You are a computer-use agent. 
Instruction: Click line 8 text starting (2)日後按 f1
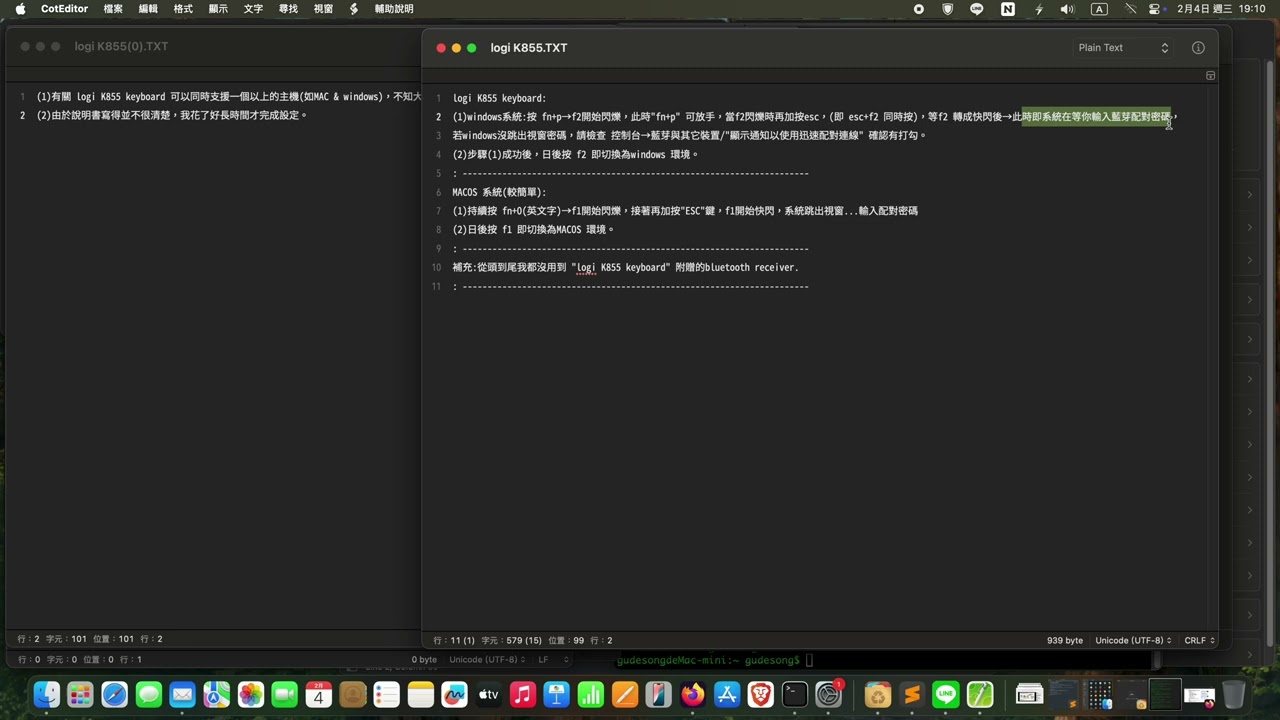pos(533,229)
